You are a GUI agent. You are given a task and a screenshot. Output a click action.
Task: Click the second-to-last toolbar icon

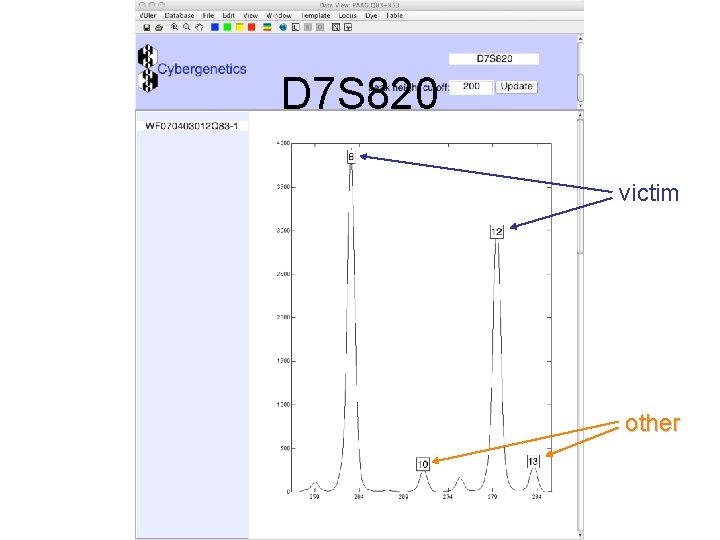336,27
